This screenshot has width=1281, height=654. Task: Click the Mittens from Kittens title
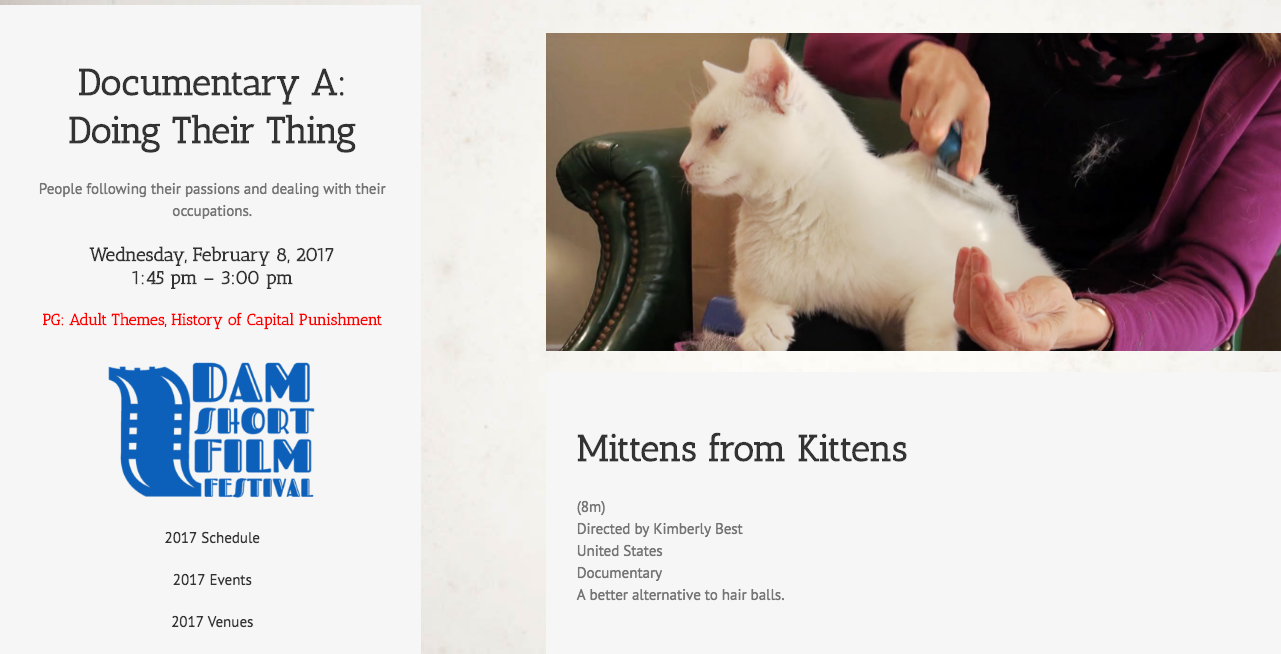tap(742, 449)
